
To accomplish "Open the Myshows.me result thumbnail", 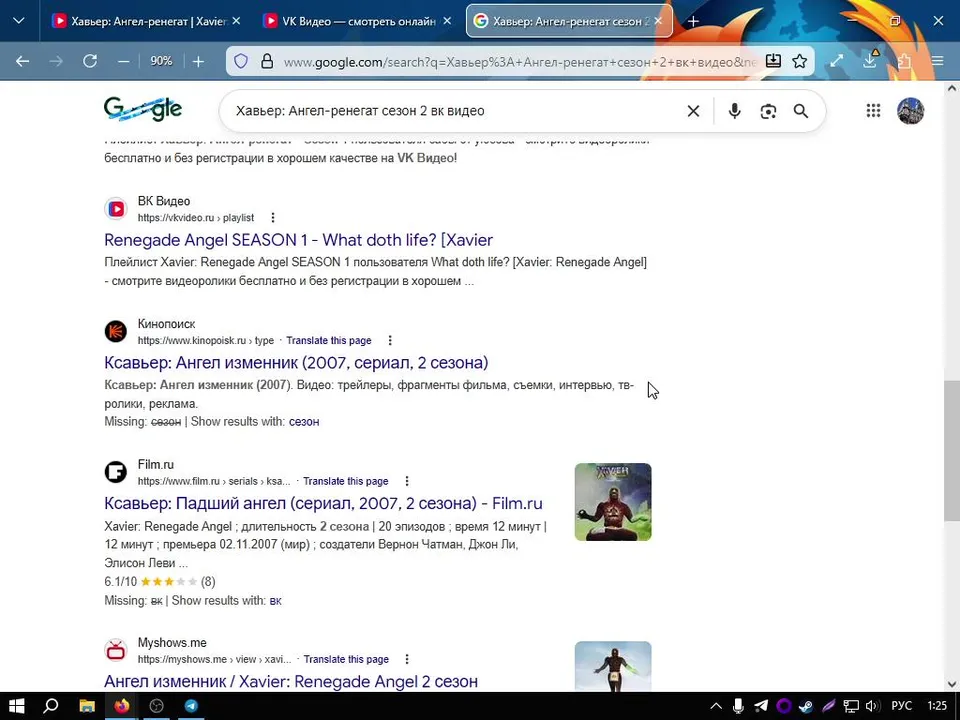I will [613, 666].
